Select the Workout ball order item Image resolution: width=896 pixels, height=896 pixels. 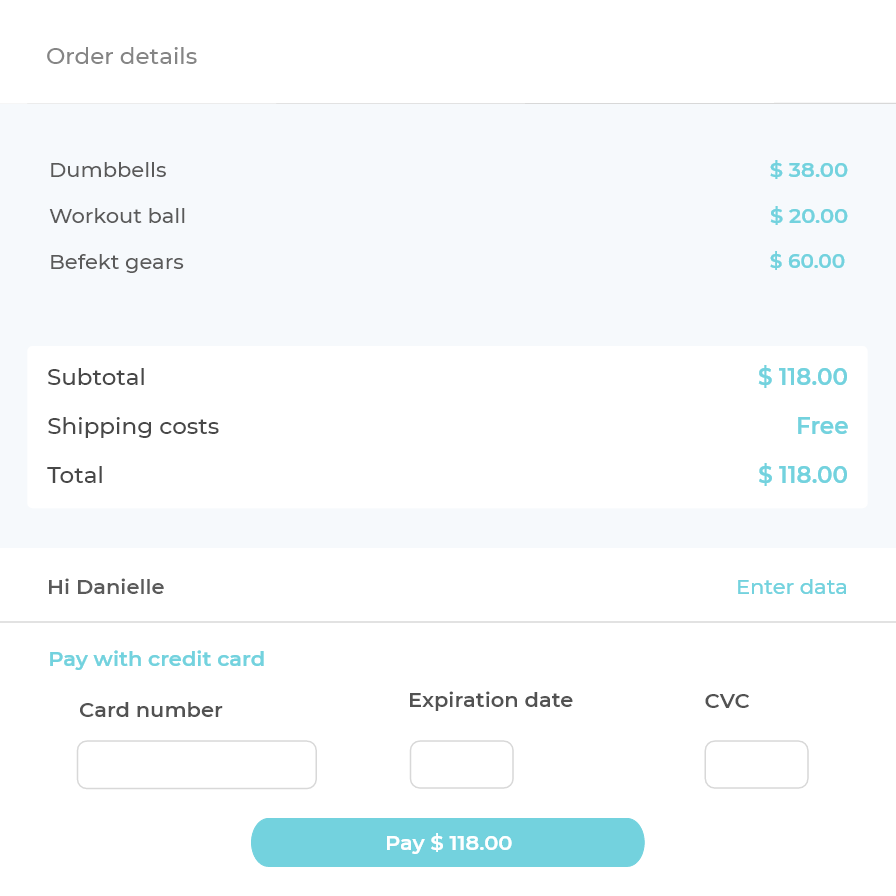(118, 216)
